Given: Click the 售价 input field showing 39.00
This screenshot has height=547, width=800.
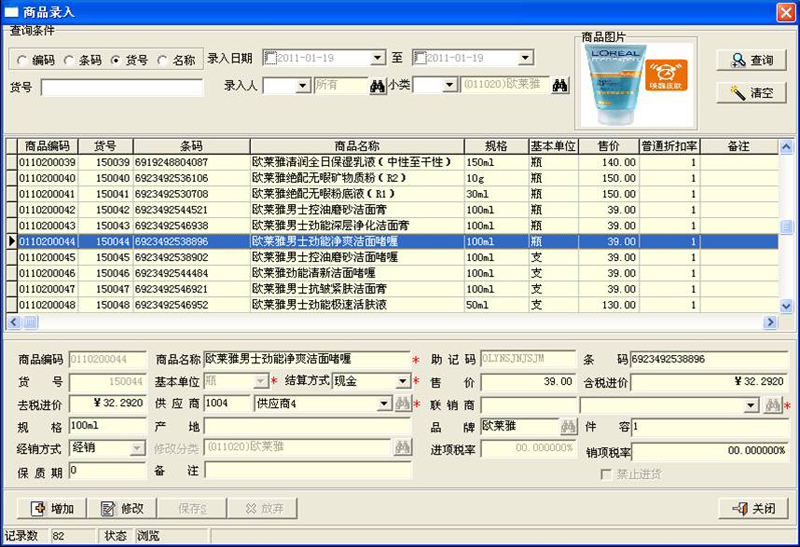Looking at the screenshot, I should [528, 382].
